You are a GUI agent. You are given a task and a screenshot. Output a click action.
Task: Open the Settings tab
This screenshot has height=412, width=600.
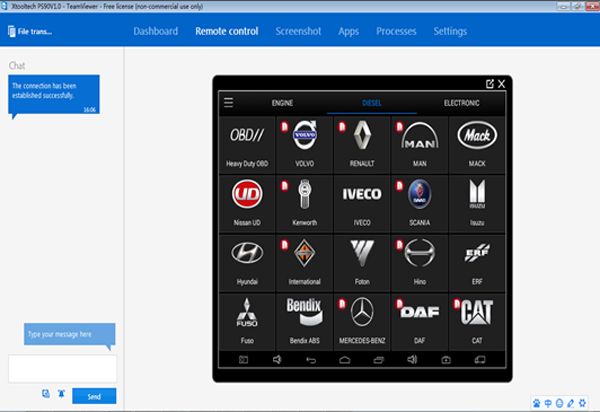[450, 31]
